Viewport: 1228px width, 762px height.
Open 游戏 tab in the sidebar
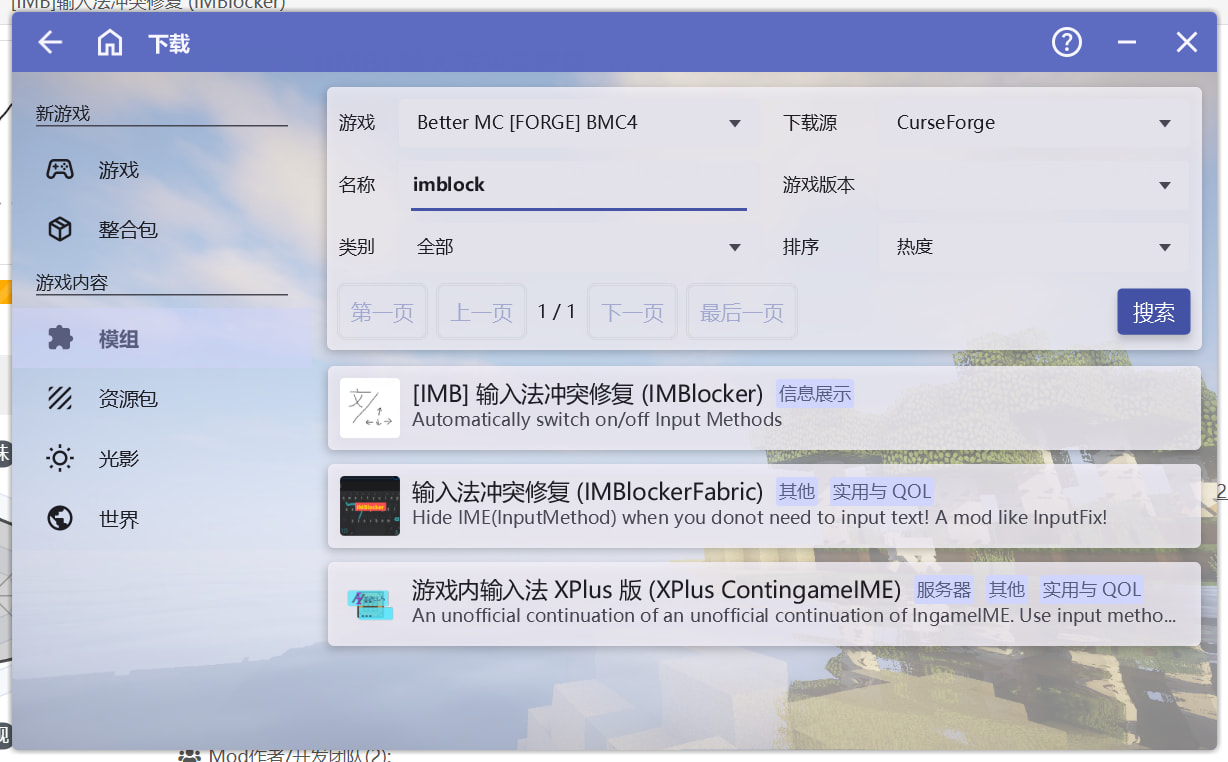(x=162, y=170)
